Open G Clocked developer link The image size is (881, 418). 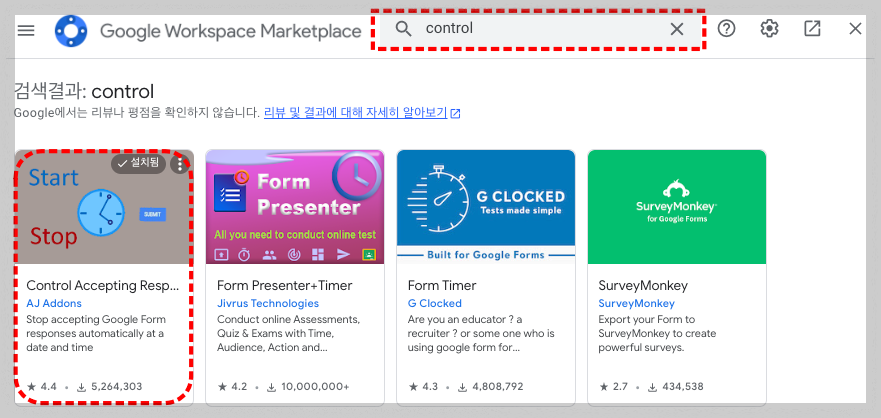[x=435, y=303]
